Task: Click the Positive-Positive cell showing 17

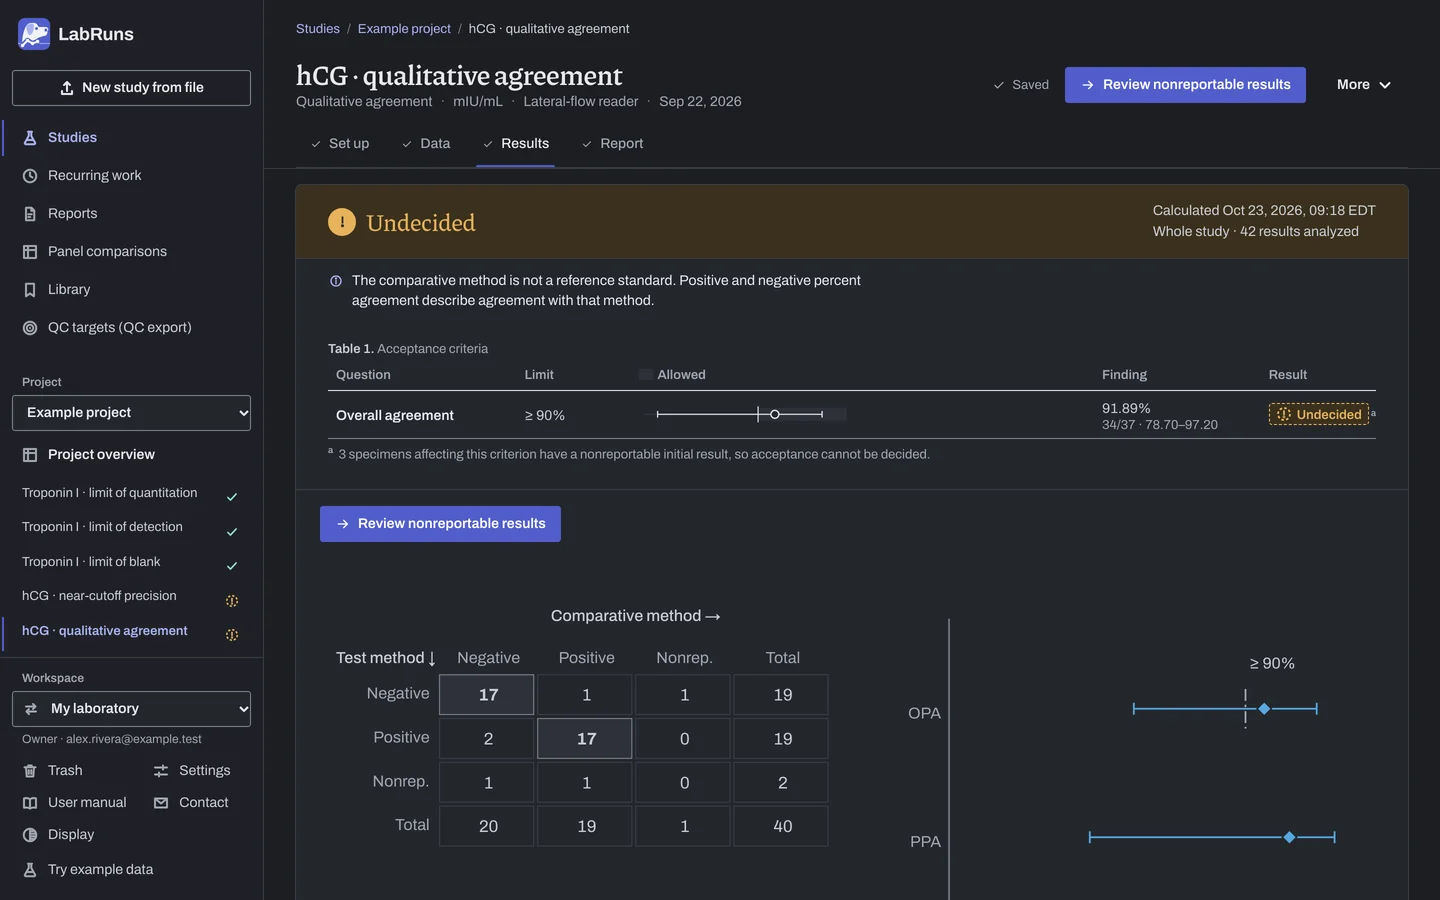Action: coord(585,739)
